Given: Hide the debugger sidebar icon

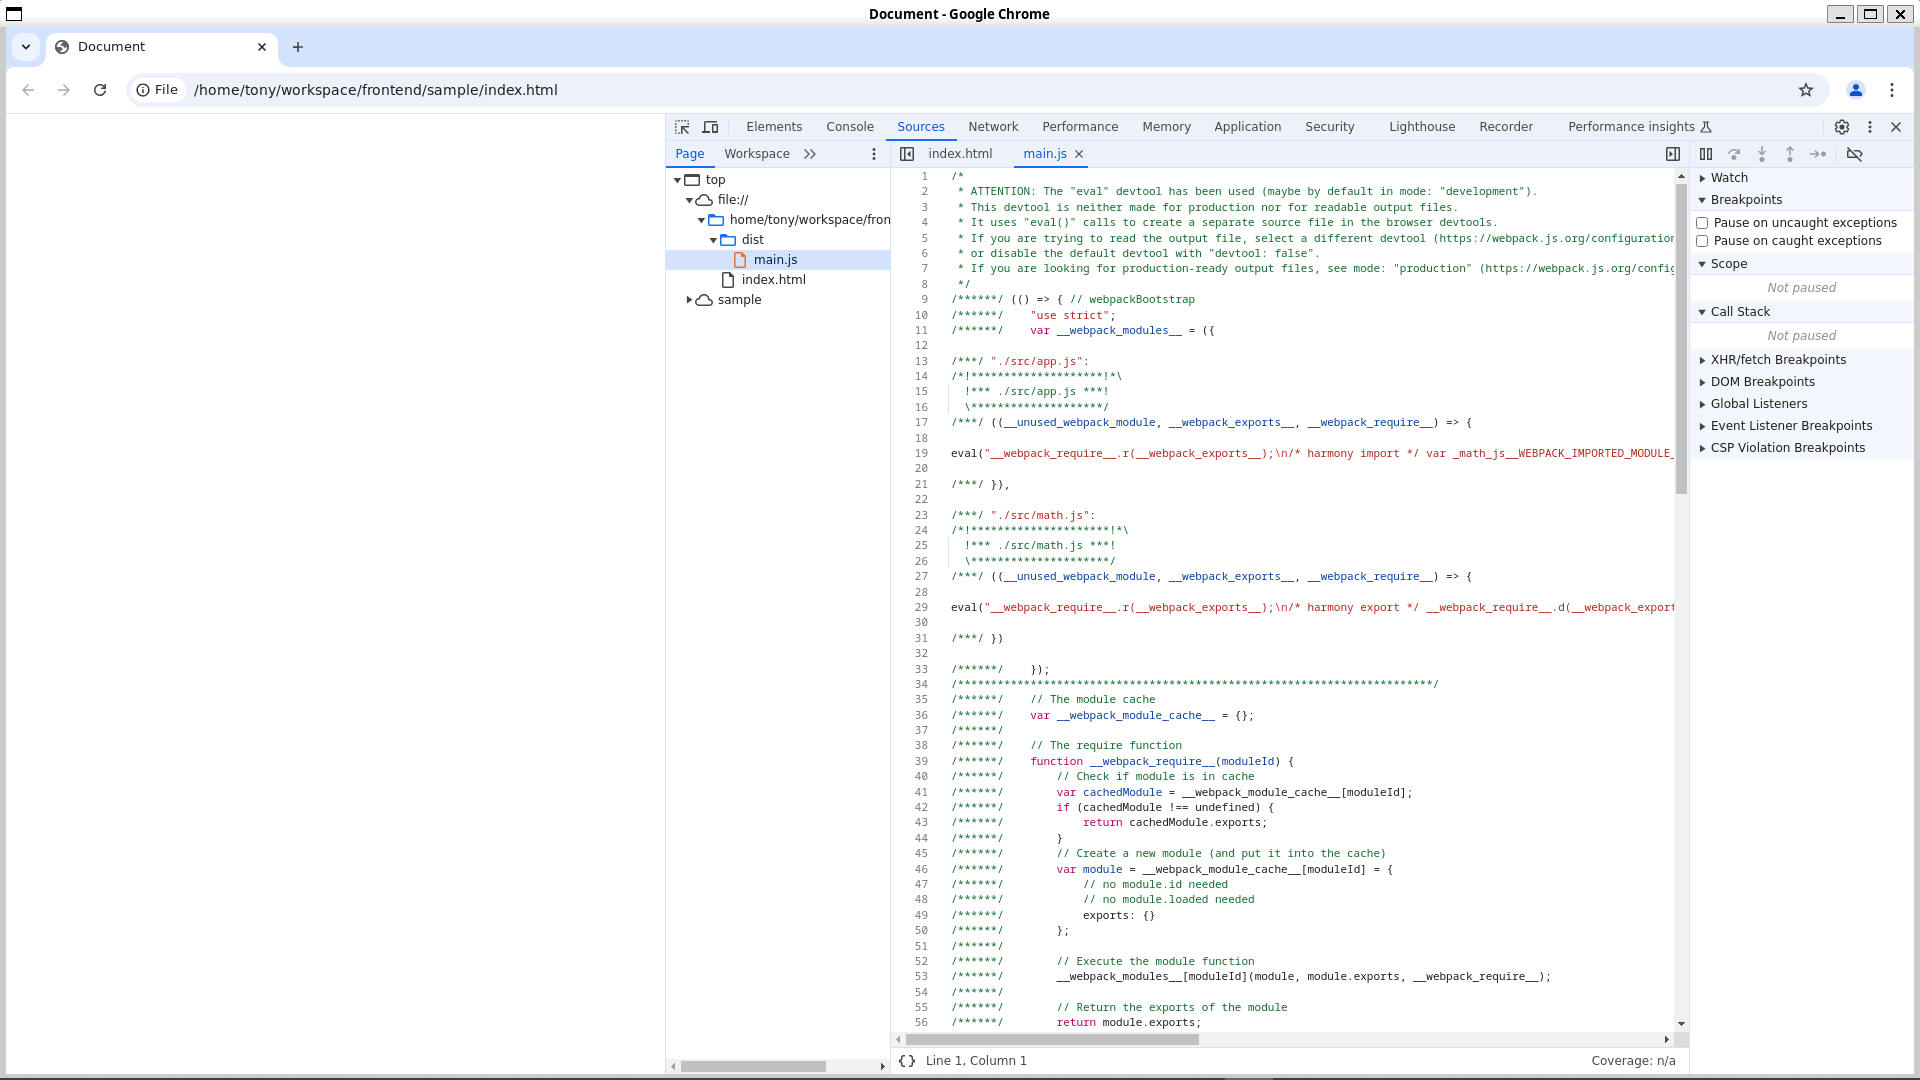Looking at the screenshot, I should click(1673, 154).
